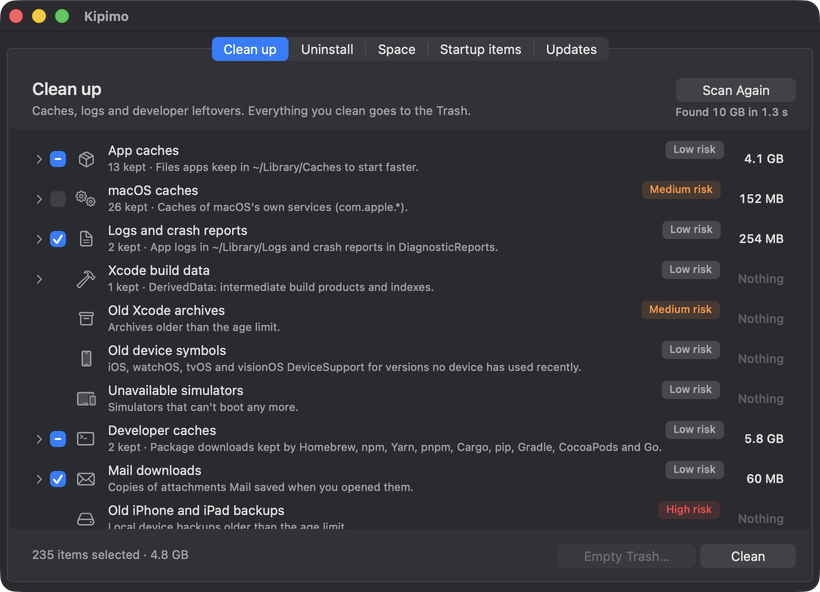This screenshot has height=592, width=820.
Task: Click the Low risk badge on App caches
Action: point(694,150)
